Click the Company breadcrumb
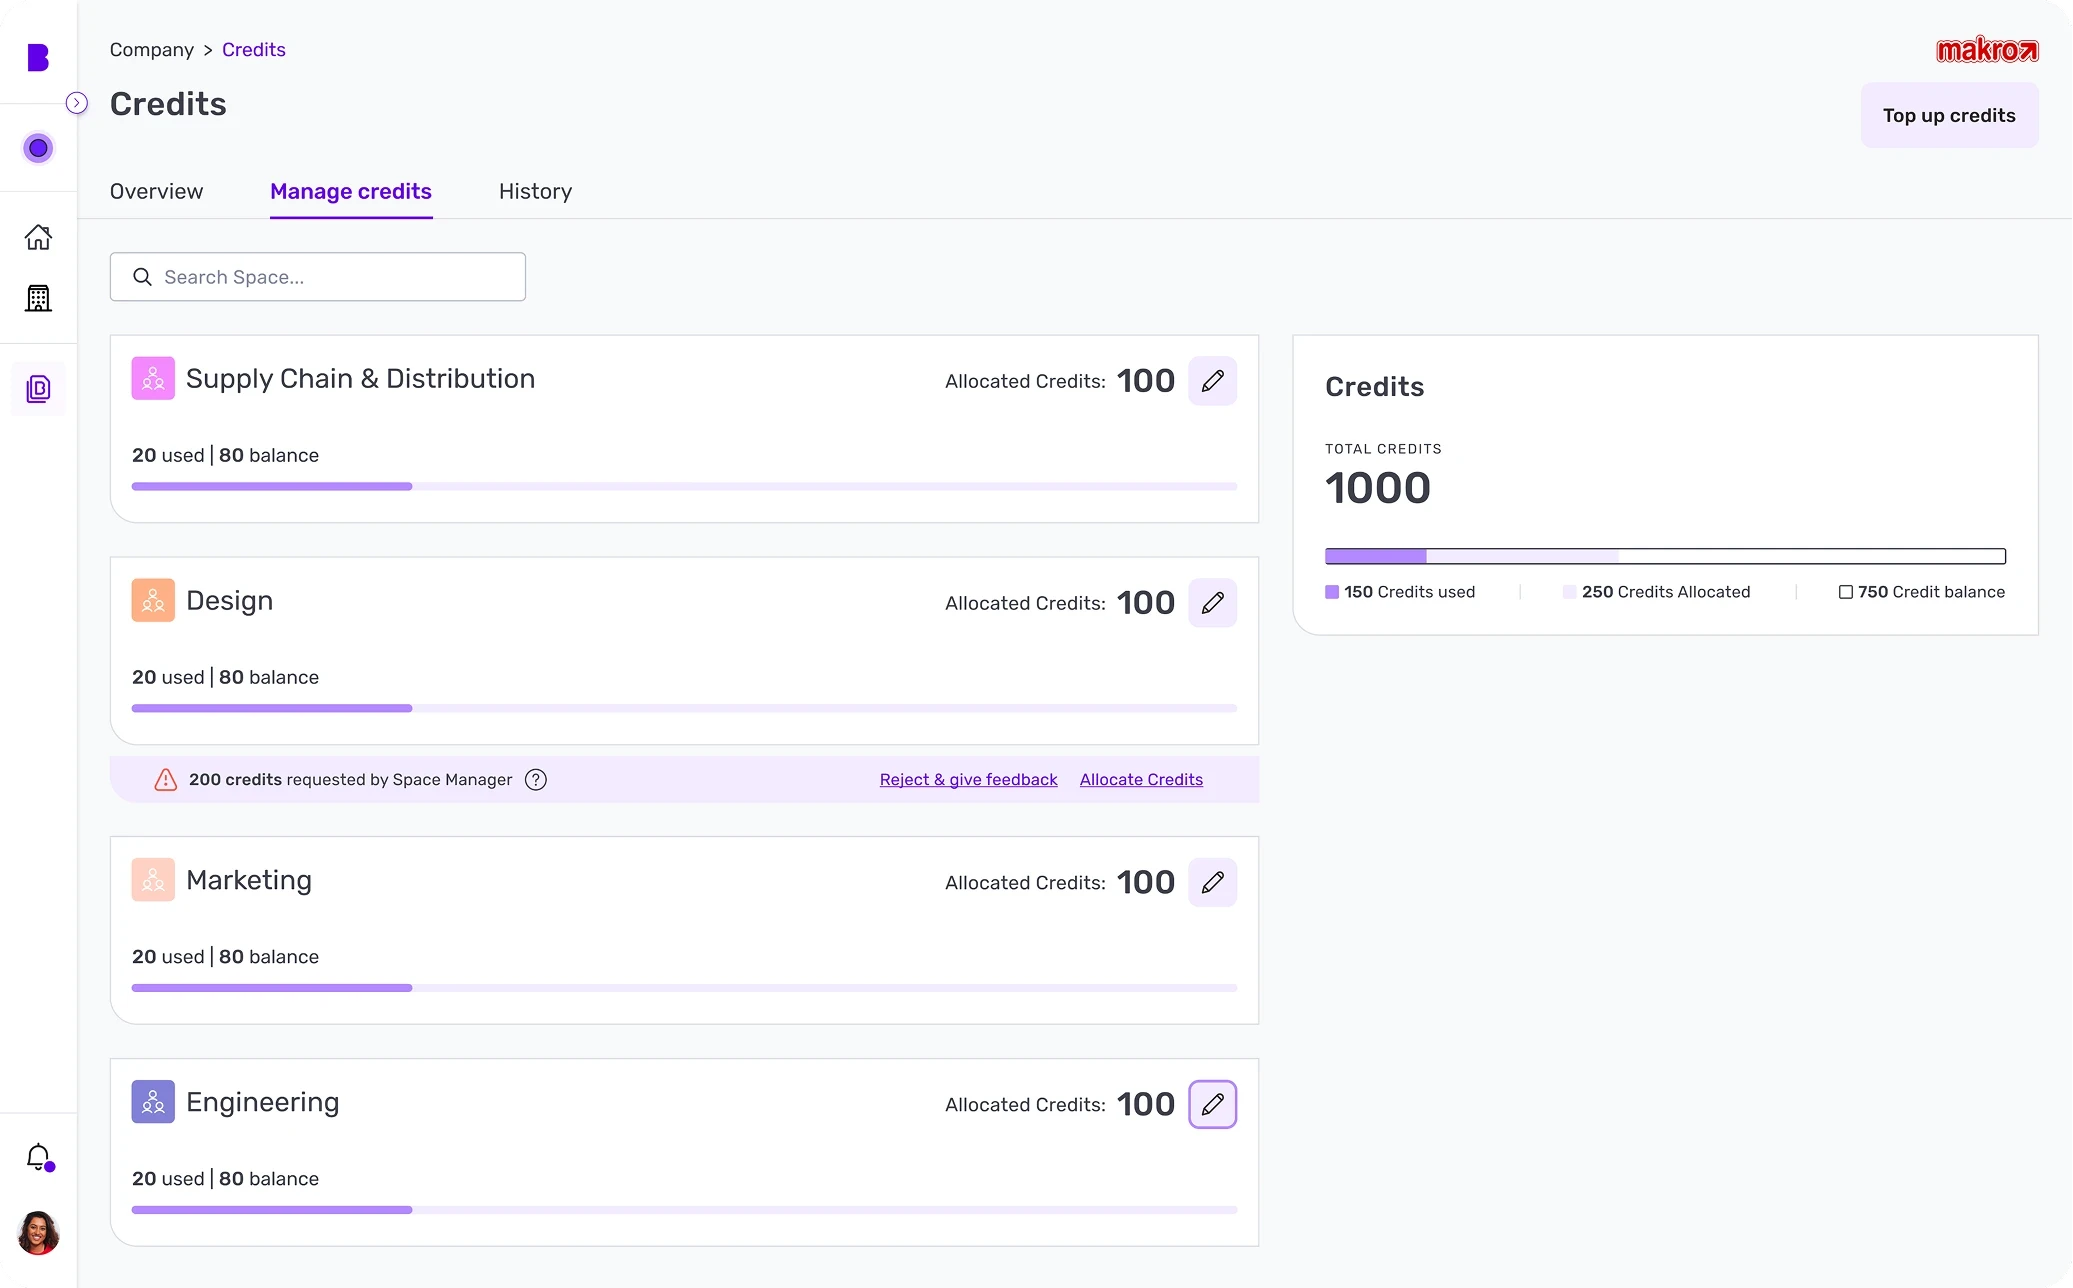The image size is (2073, 1288). coord(152,50)
